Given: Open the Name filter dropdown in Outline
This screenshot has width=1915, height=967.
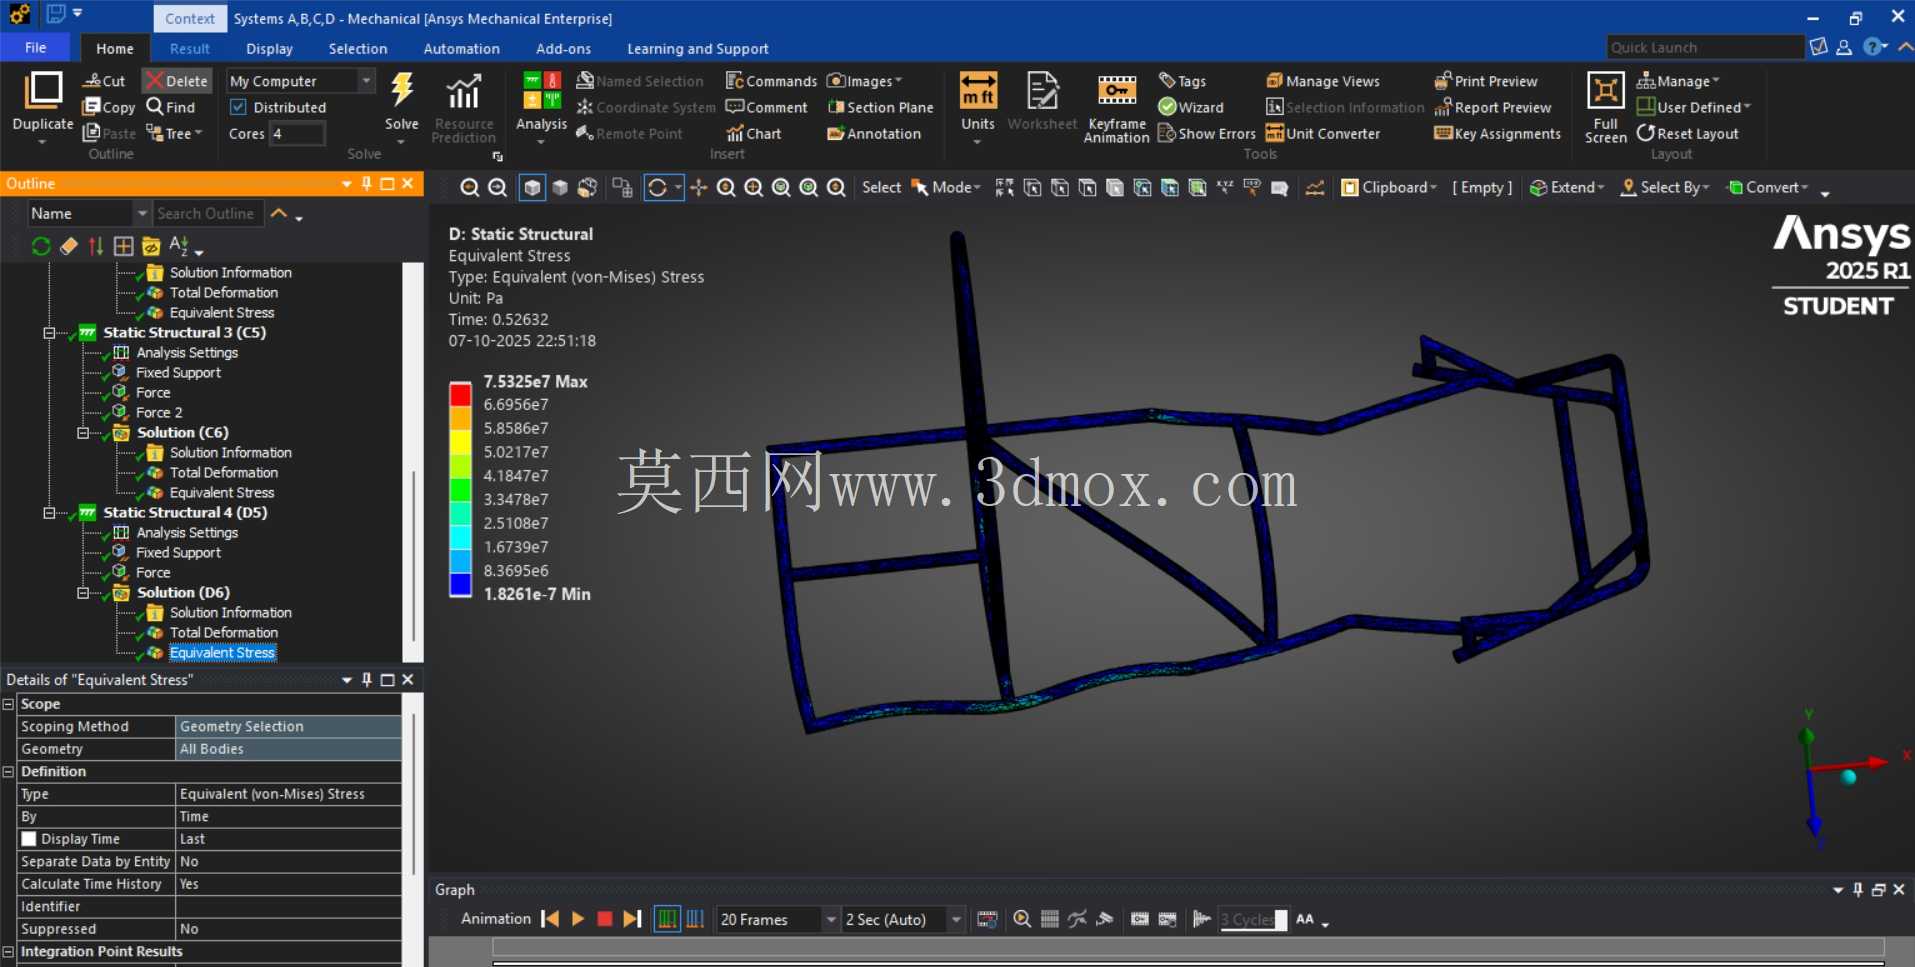Looking at the screenshot, I should pyautogui.click(x=142, y=213).
